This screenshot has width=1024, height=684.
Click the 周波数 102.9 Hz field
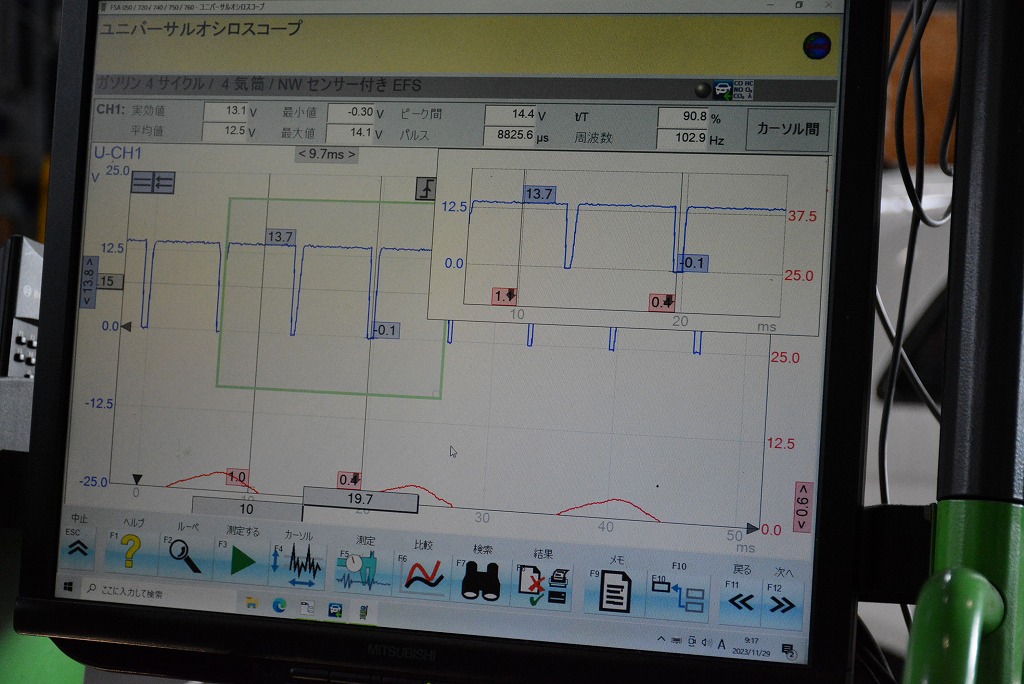pyautogui.click(x=682, y=138)
